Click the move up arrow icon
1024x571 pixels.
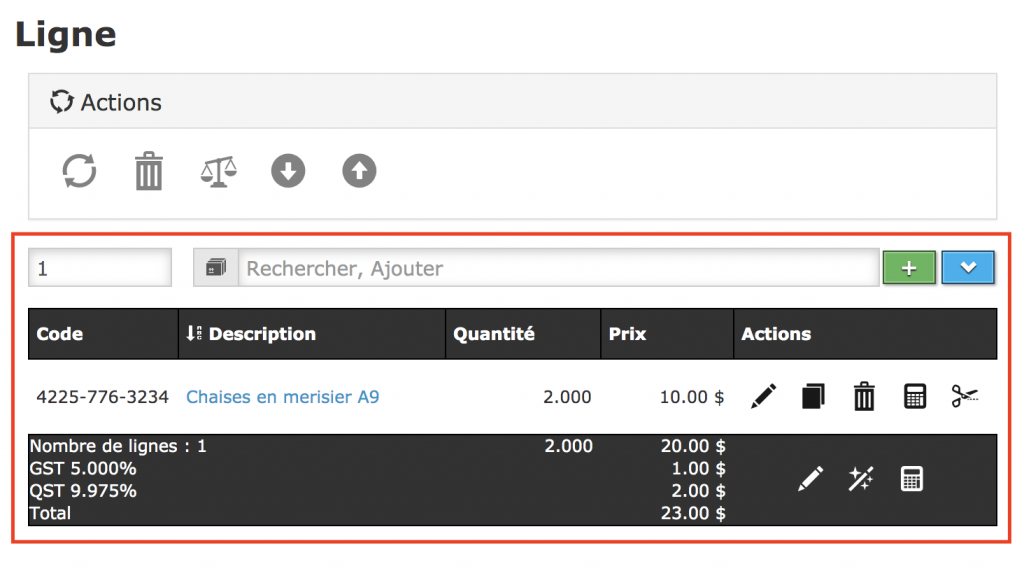point(359,171)
